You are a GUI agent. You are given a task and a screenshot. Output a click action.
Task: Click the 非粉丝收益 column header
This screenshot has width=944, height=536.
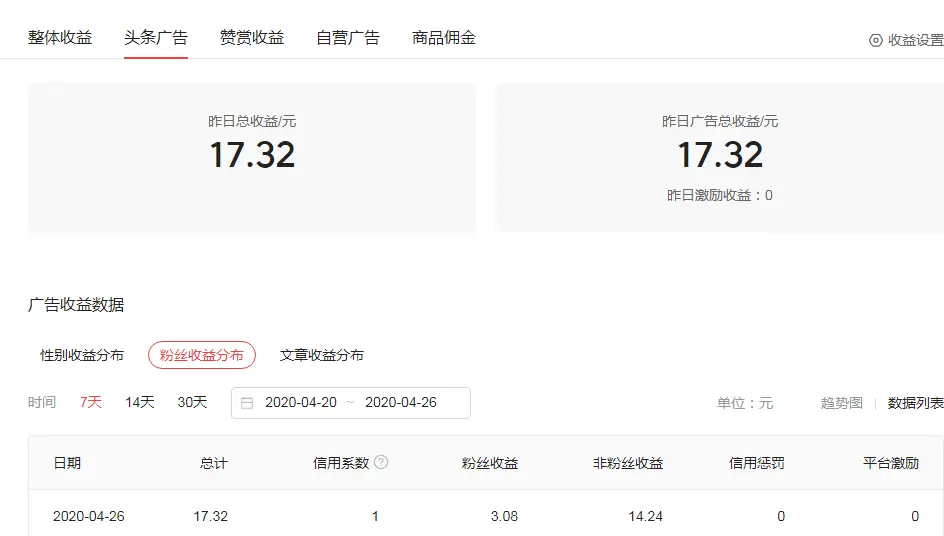pos(628,463)
